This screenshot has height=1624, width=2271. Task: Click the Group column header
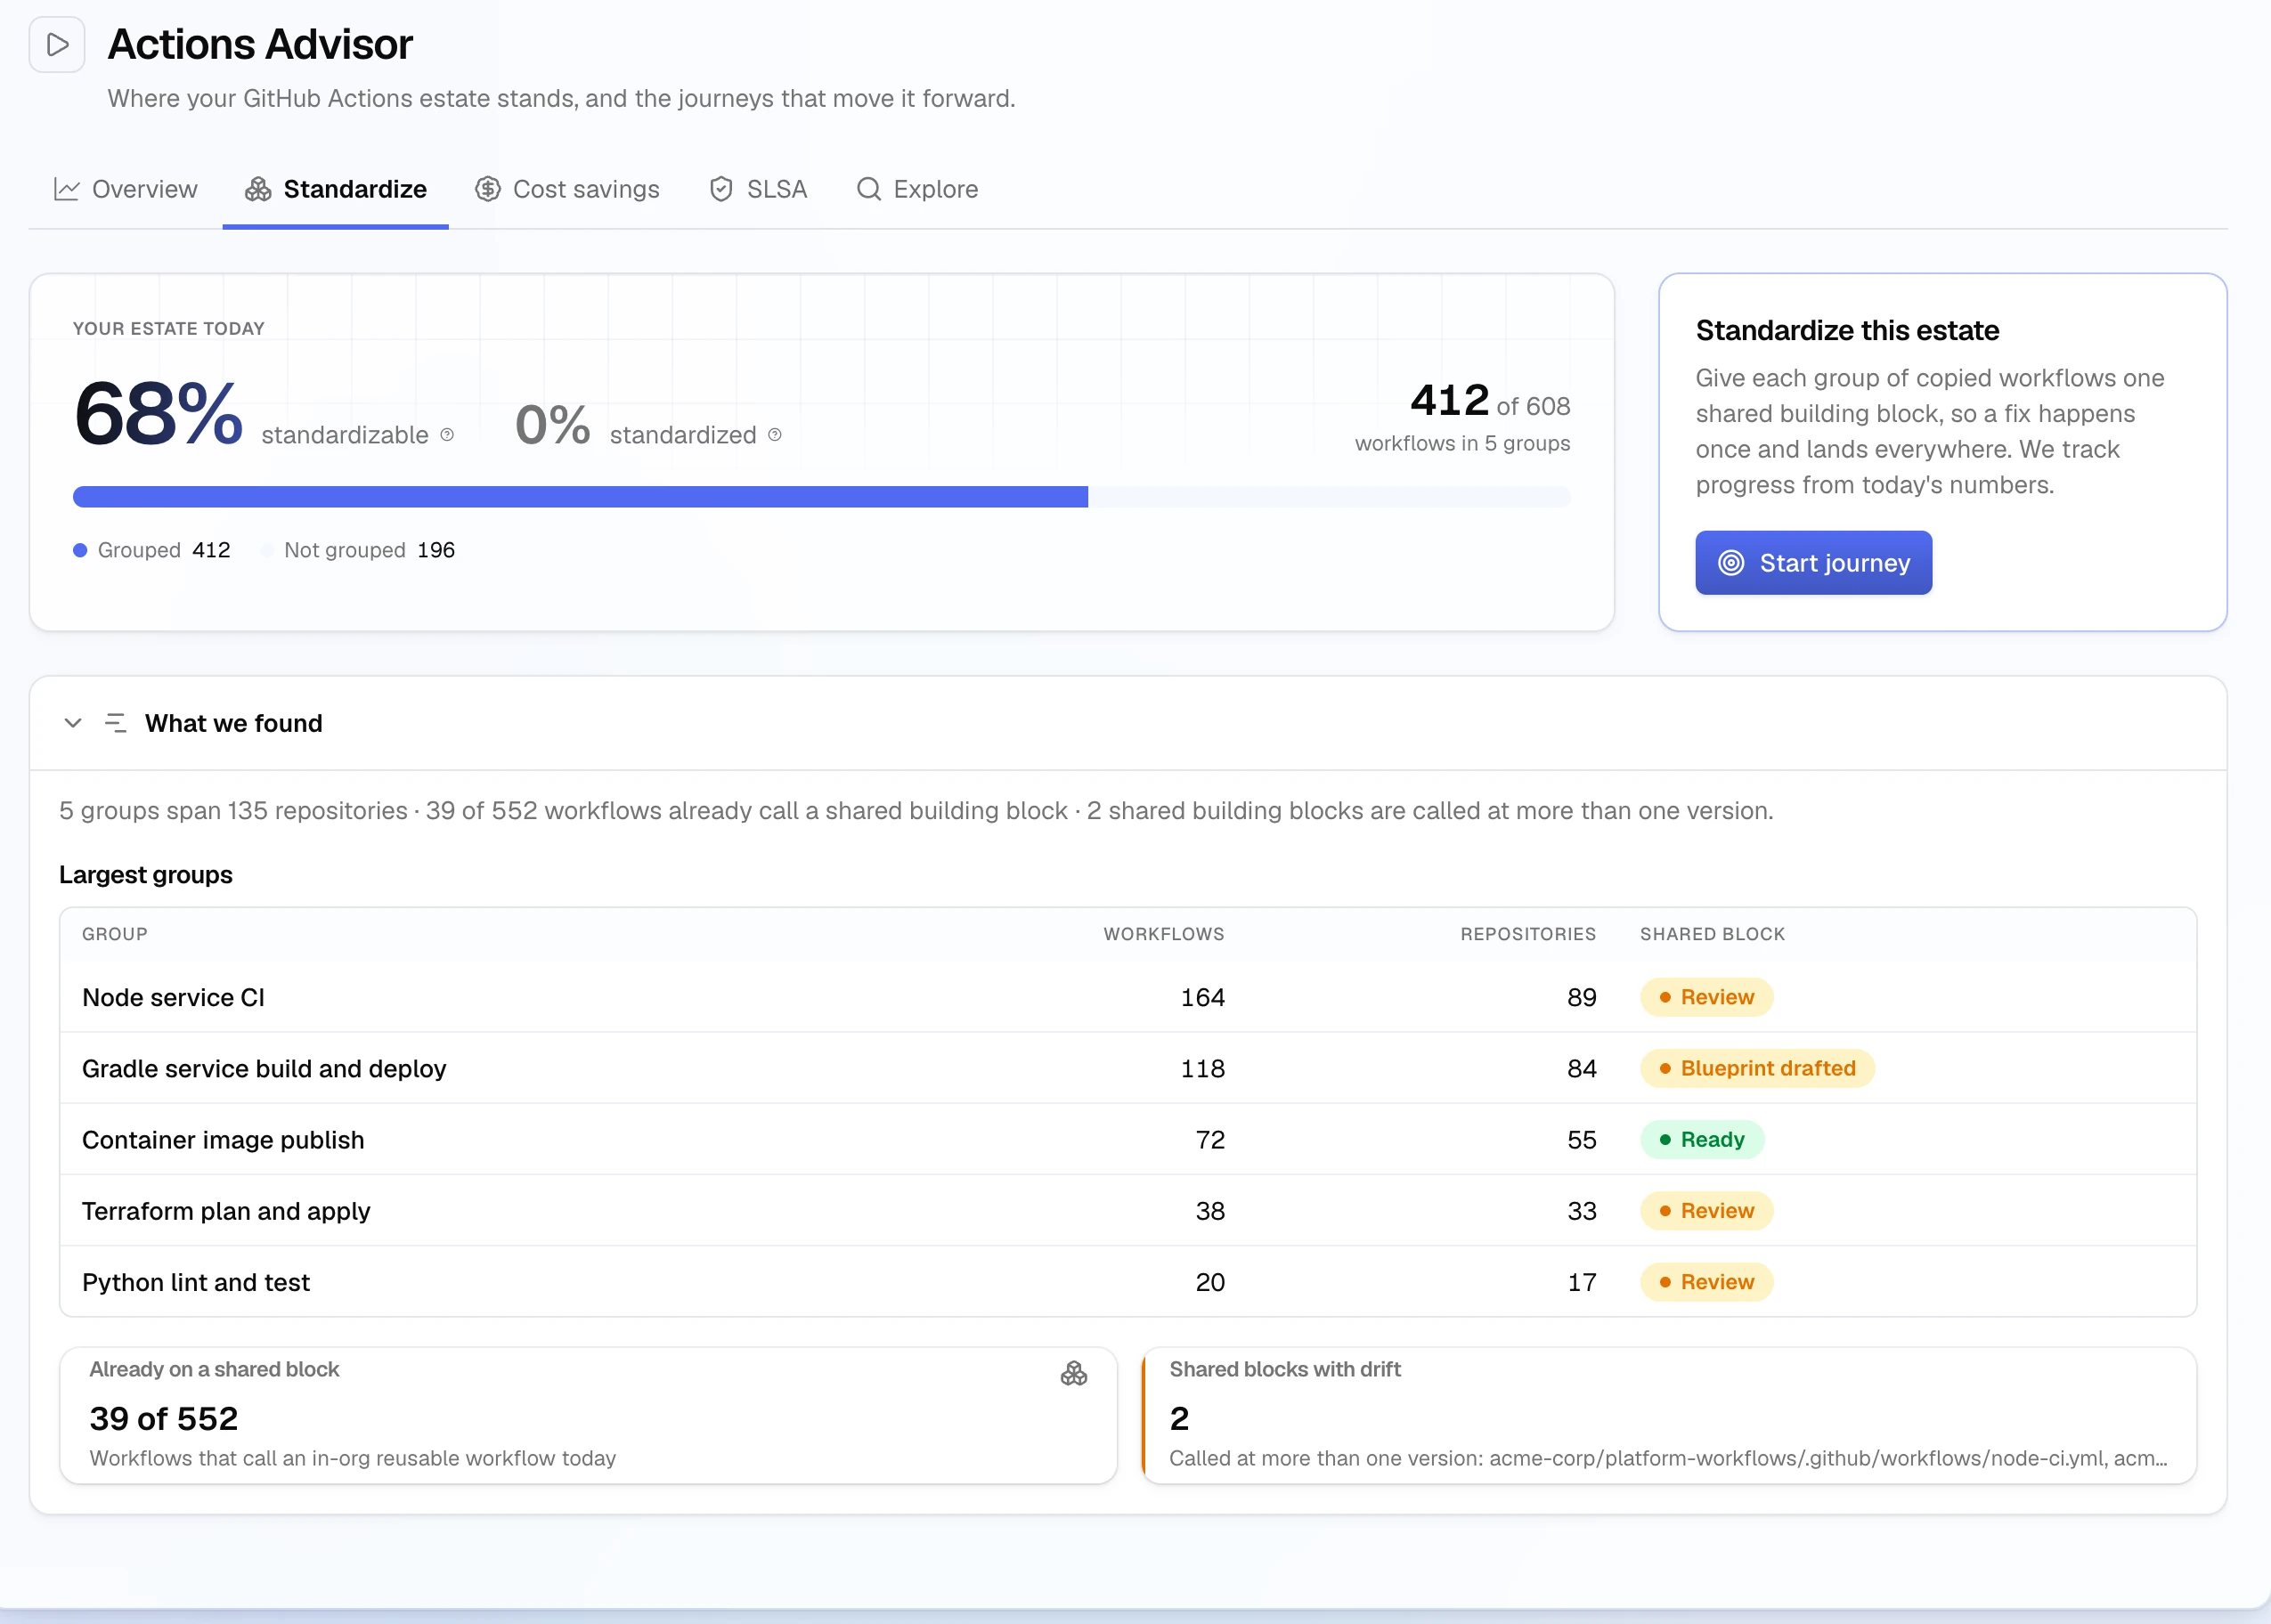tap(115, 934)
